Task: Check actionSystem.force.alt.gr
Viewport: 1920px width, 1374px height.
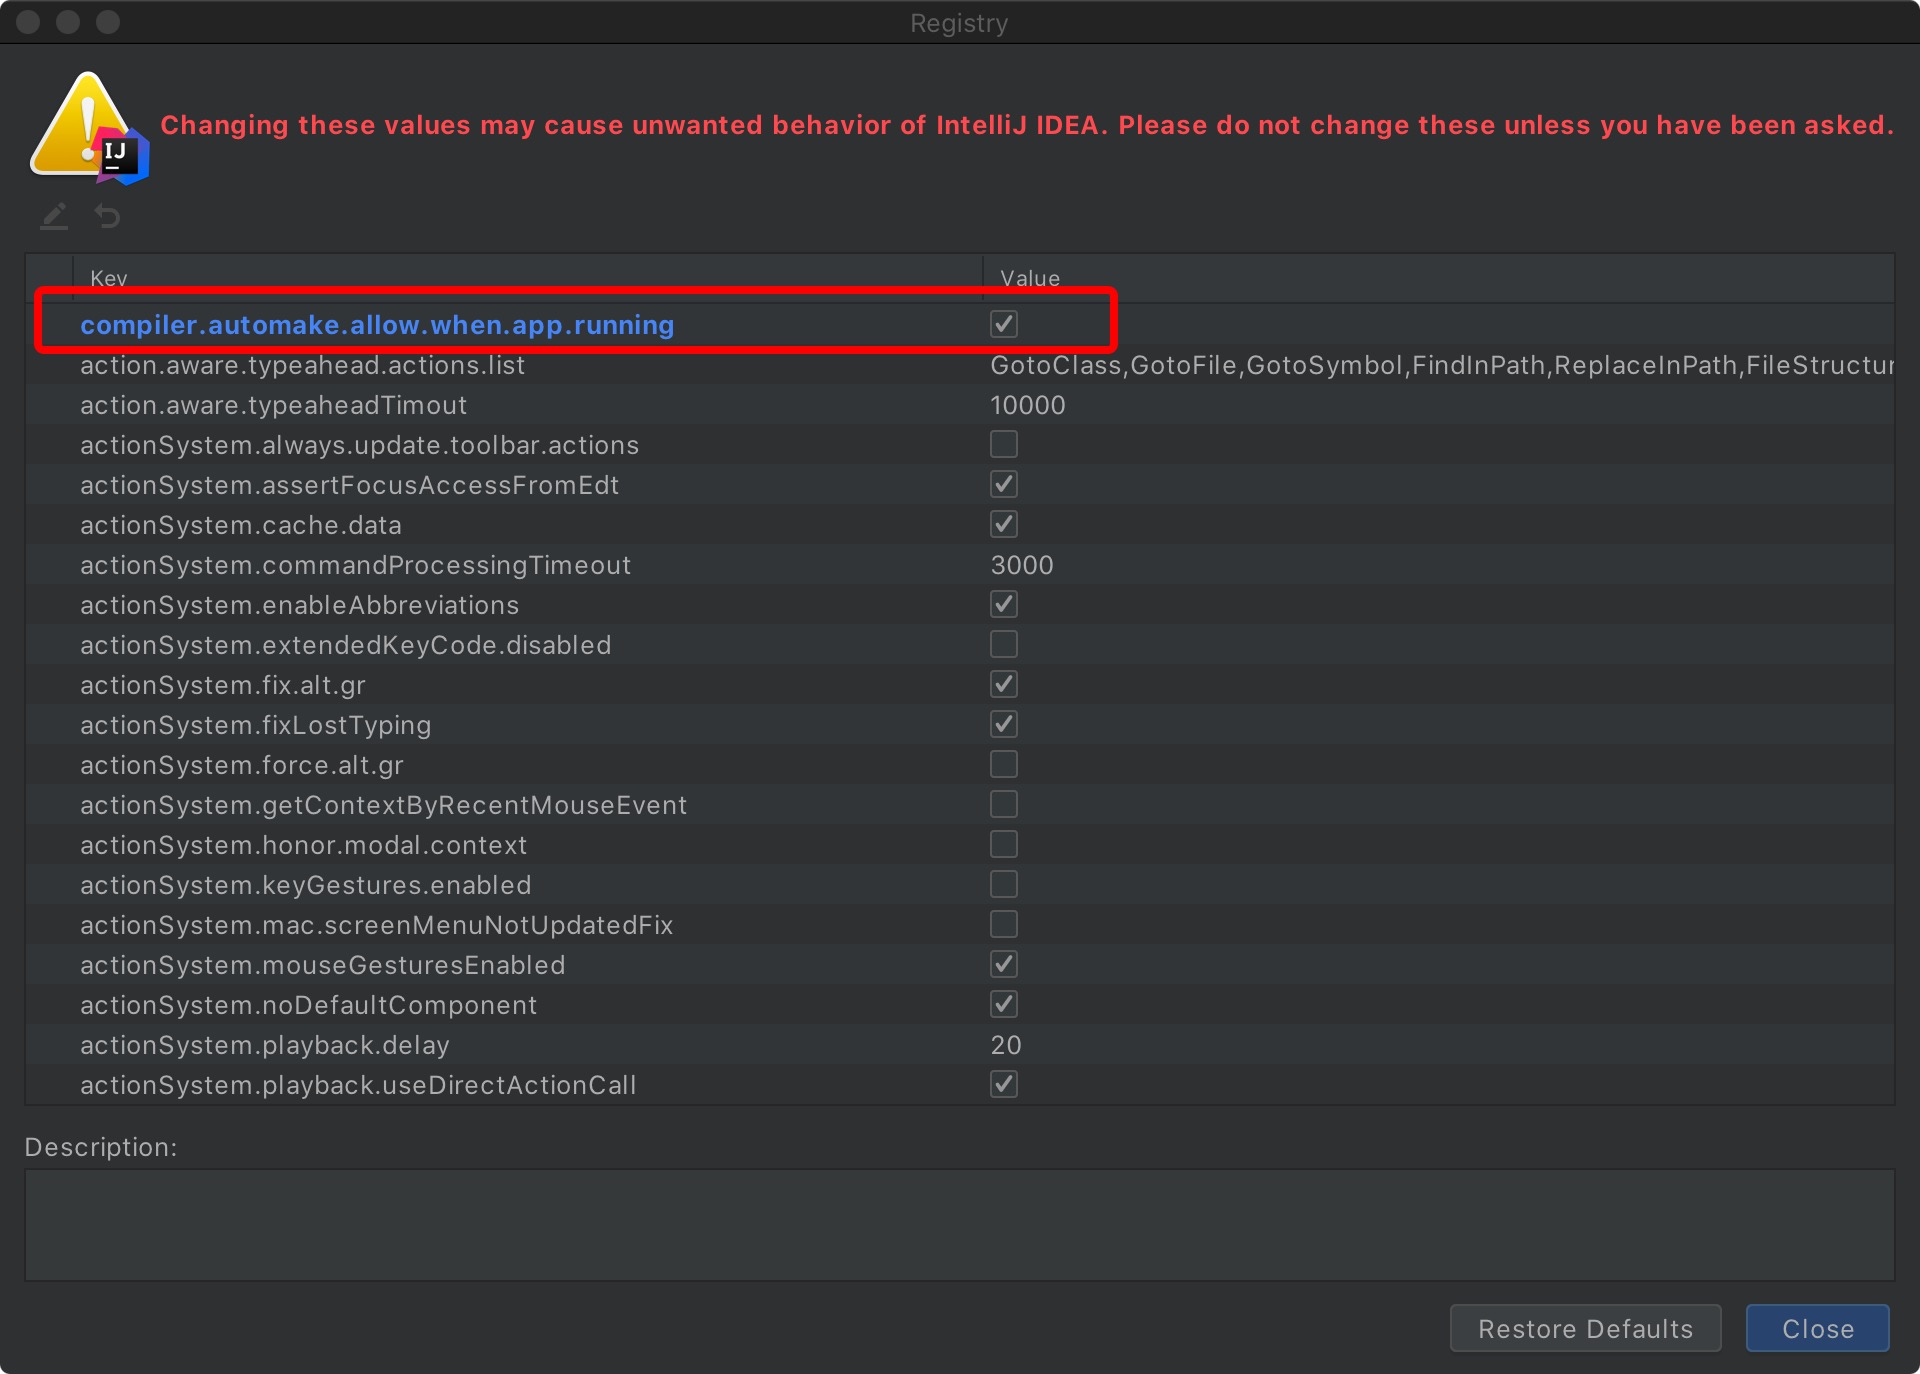Action: coord(1003,764)
